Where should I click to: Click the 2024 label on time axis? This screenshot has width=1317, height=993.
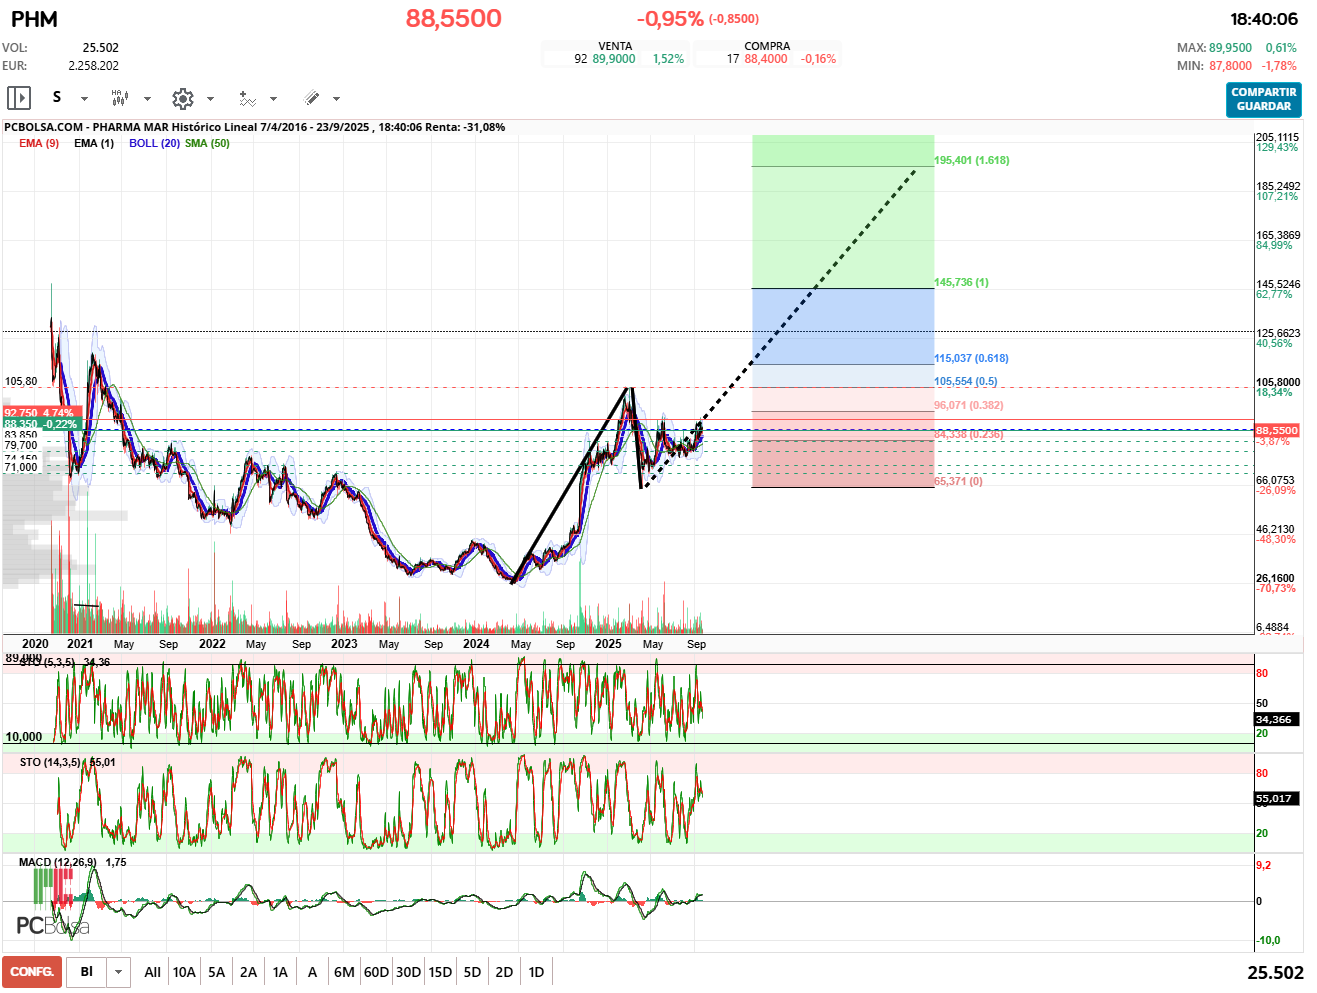click(x=476, y=644)
